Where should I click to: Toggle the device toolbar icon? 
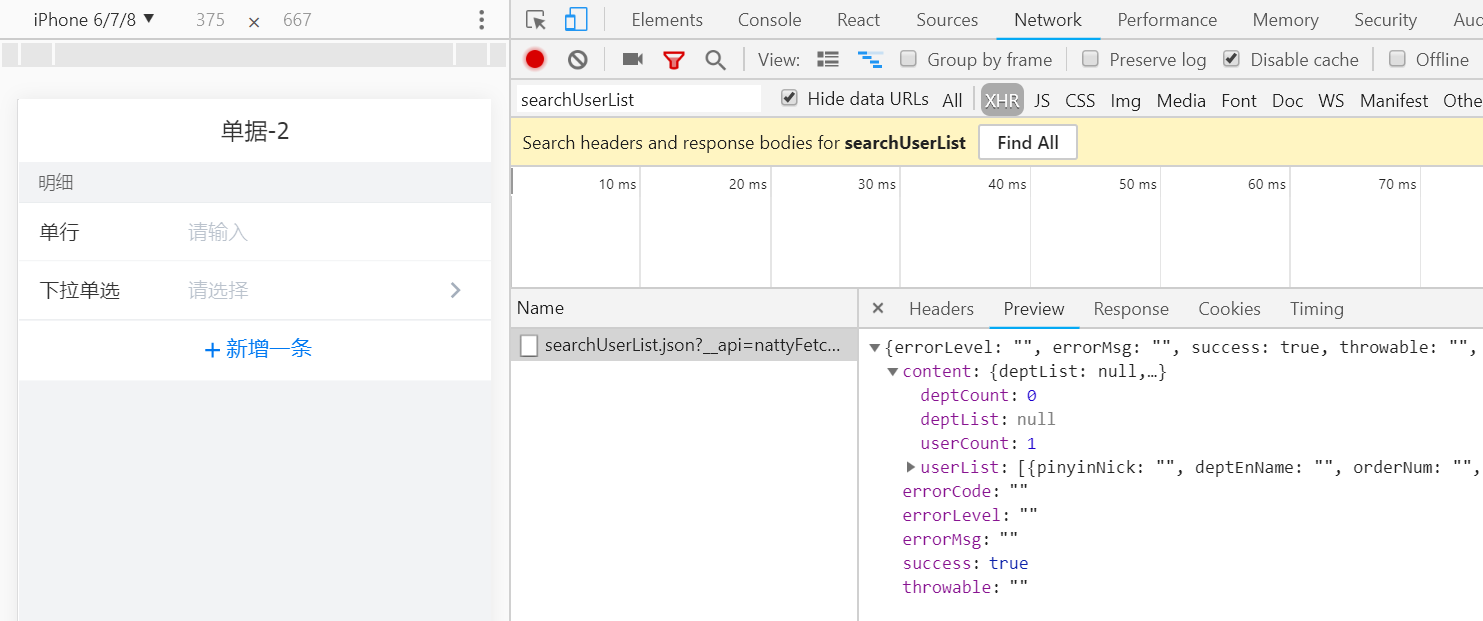pyautogui.click(x=575, y=20)
